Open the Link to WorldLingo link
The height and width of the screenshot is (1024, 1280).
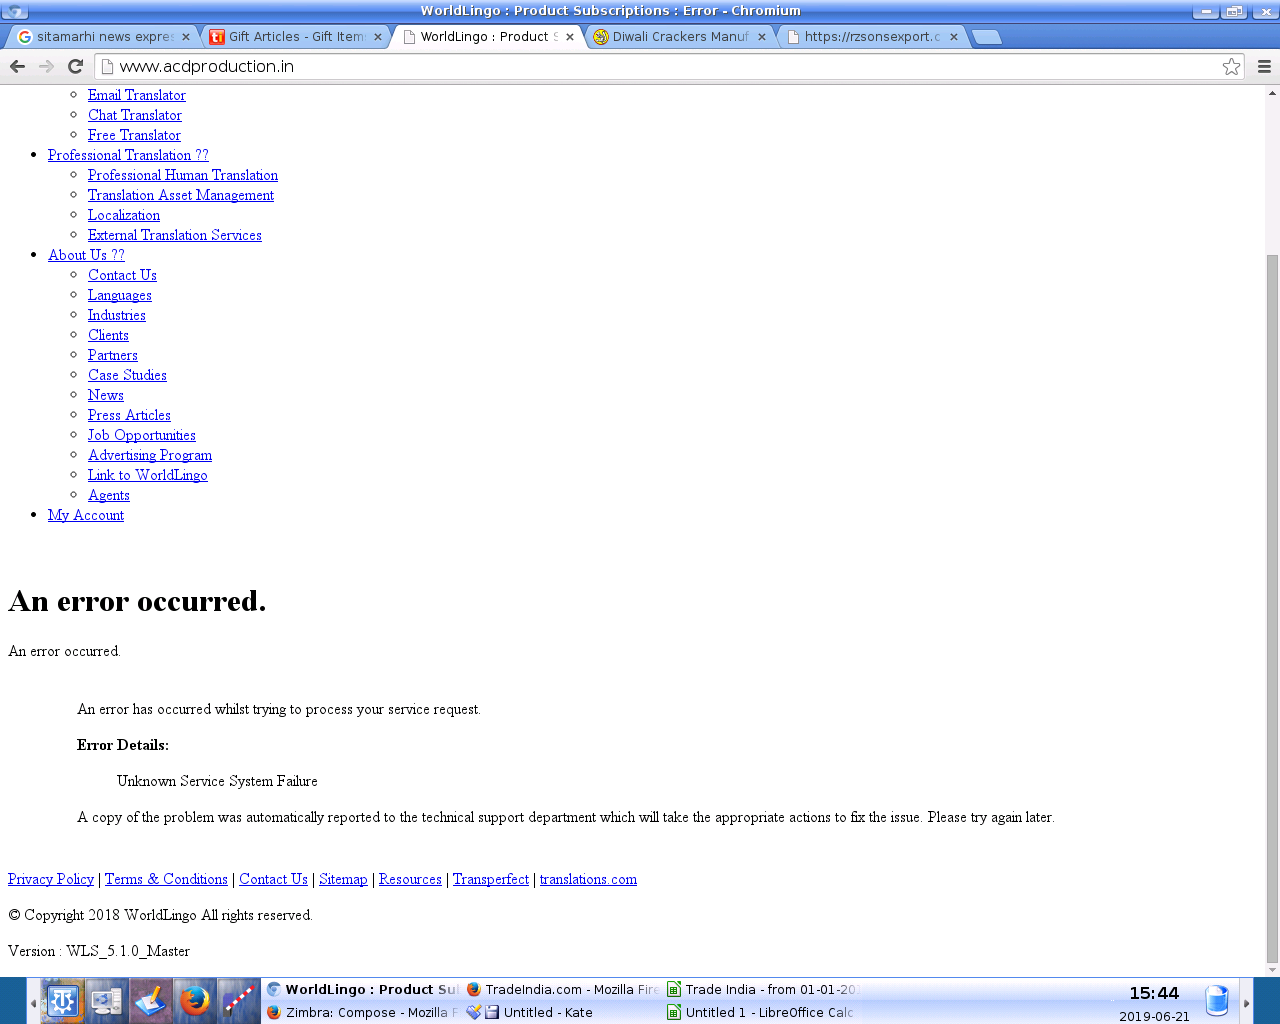tap(148, 475)
